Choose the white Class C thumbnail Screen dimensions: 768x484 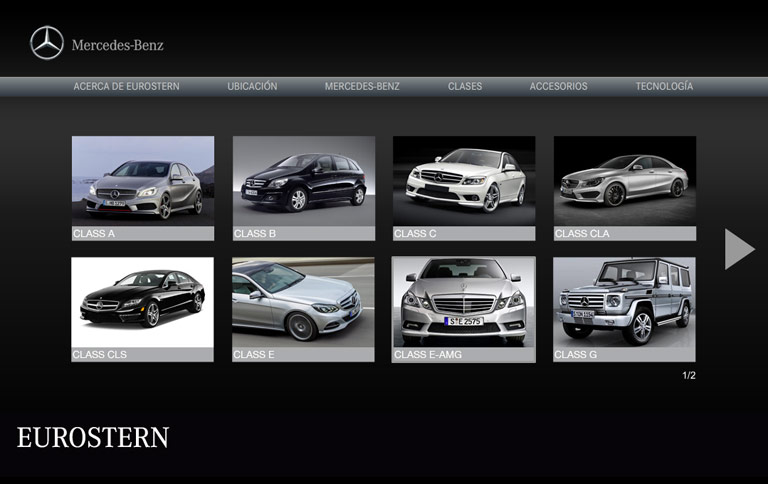(x=464, y=181)
